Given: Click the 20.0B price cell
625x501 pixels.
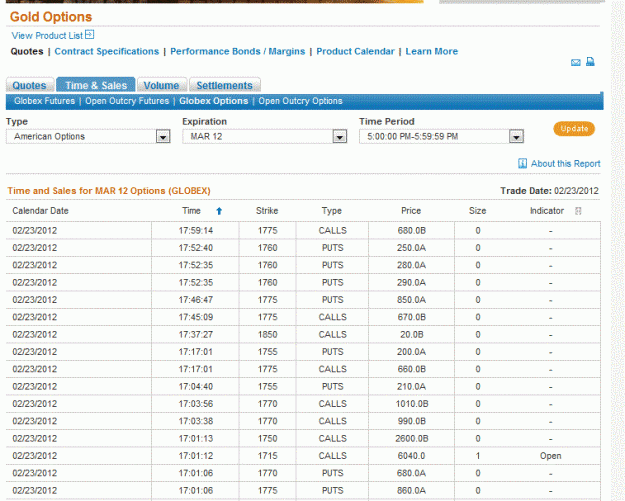Looking at the screenshot, I should [x=411, y=335].
